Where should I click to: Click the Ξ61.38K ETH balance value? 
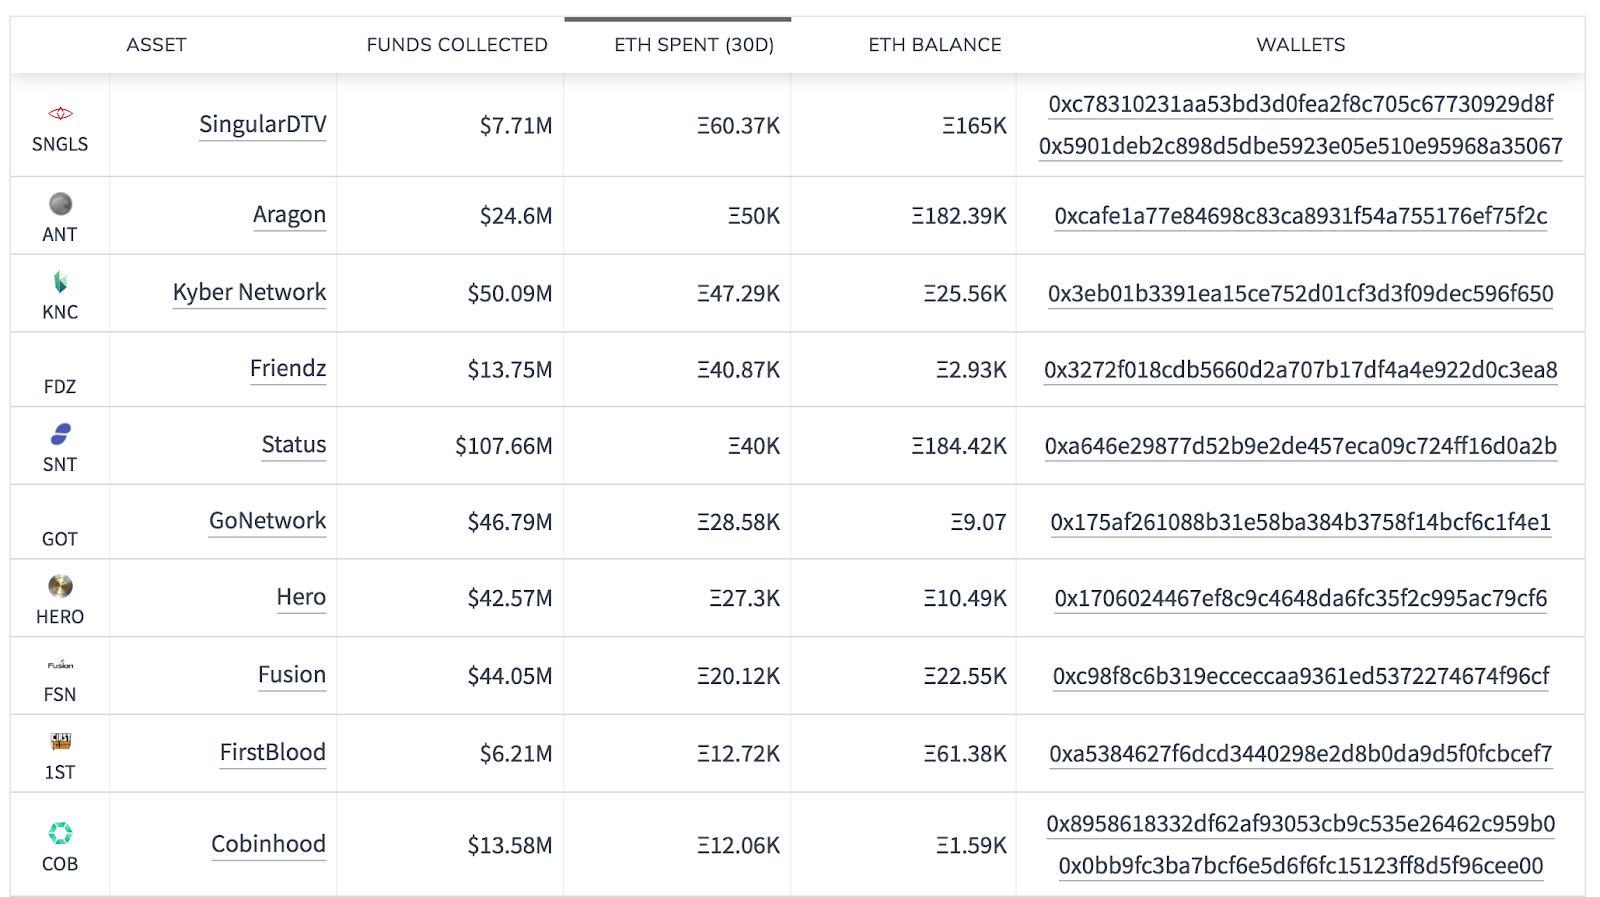coord(965,754)
